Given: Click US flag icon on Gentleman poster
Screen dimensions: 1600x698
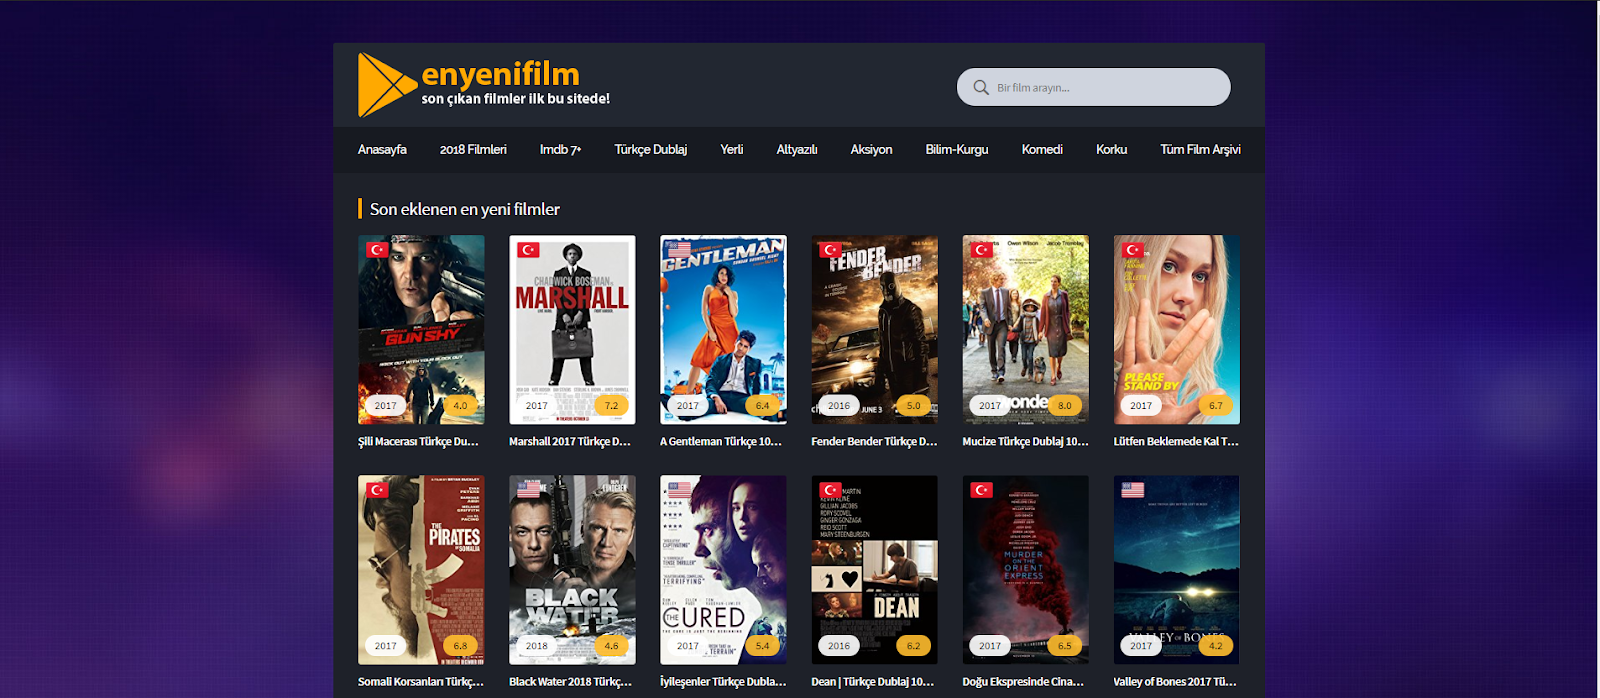Looking at the screenshot, I should tap(679, 250).
